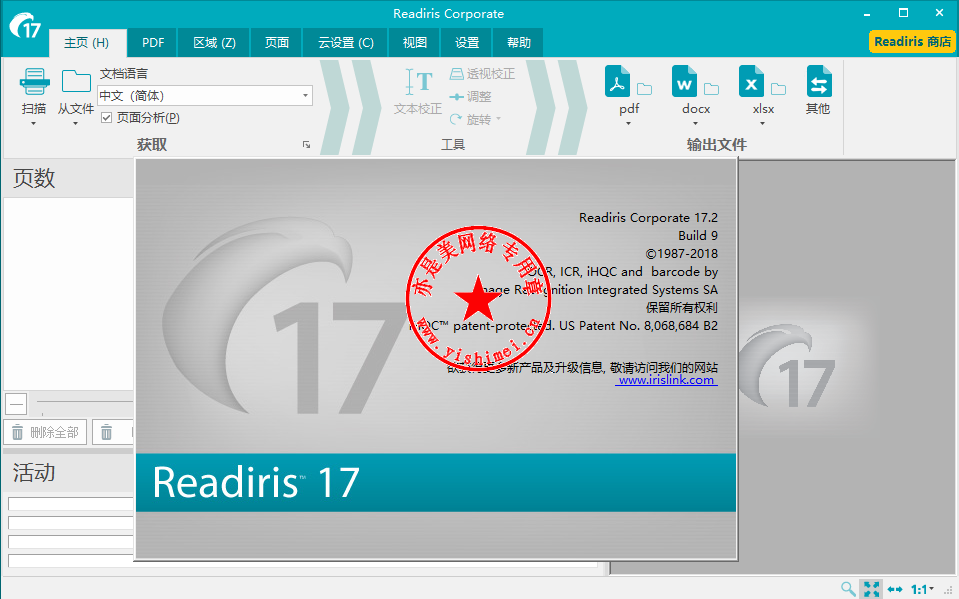Close the Readiris Corporate window
This screenshot has width=959, height=599.
click(939, 13)
